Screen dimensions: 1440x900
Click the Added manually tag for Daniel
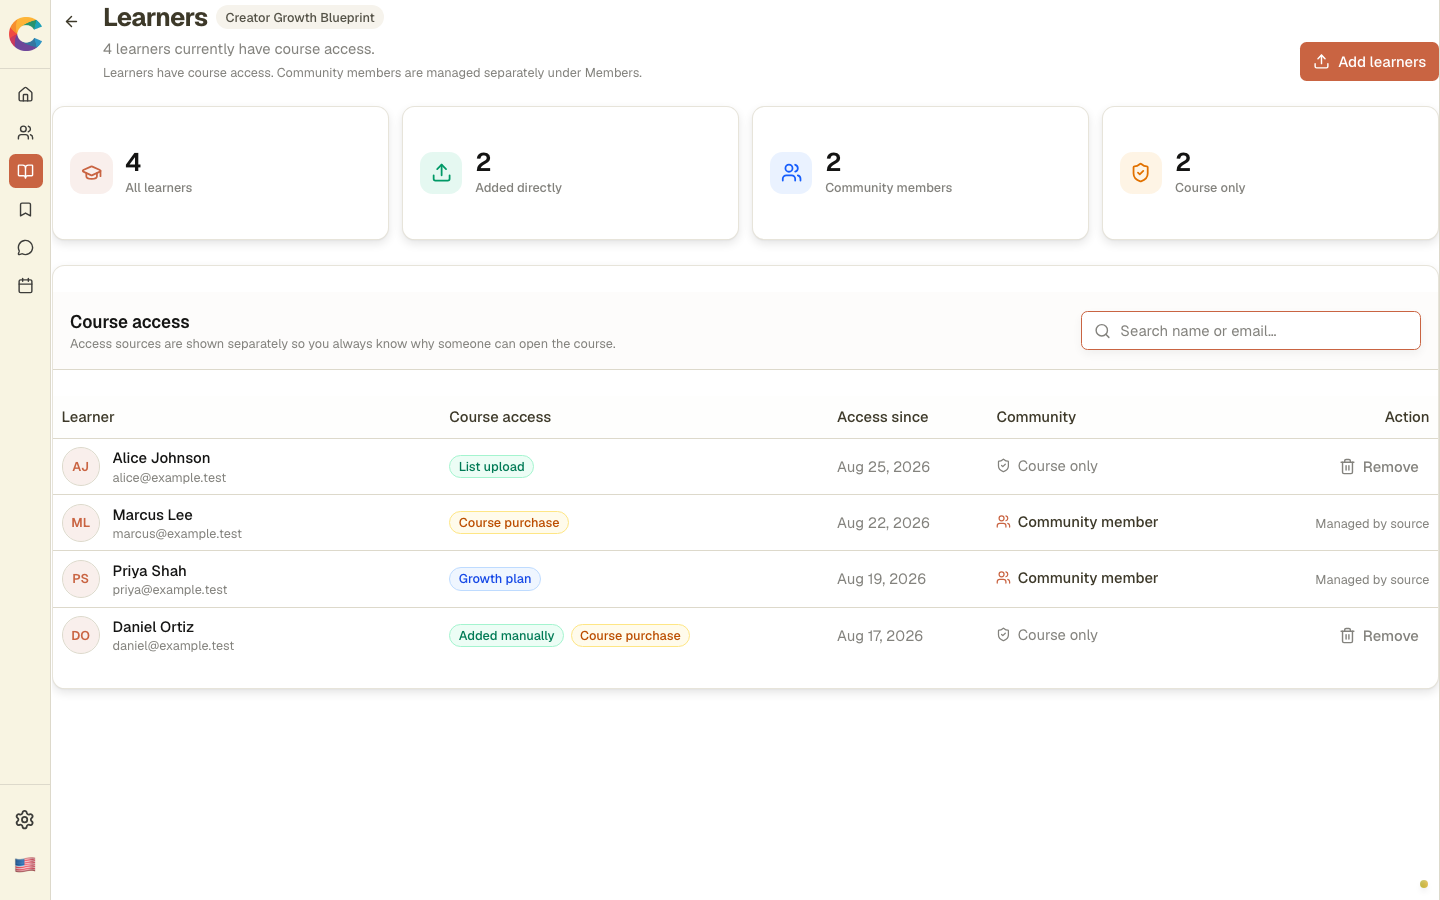tap(506, 636)
